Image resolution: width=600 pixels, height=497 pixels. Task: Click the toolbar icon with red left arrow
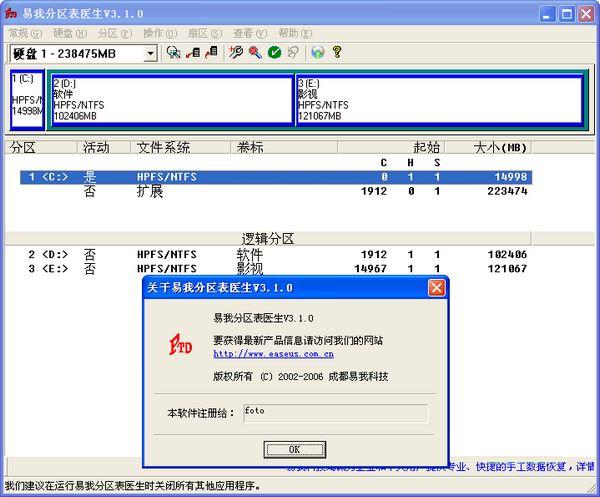pos(193,52)
